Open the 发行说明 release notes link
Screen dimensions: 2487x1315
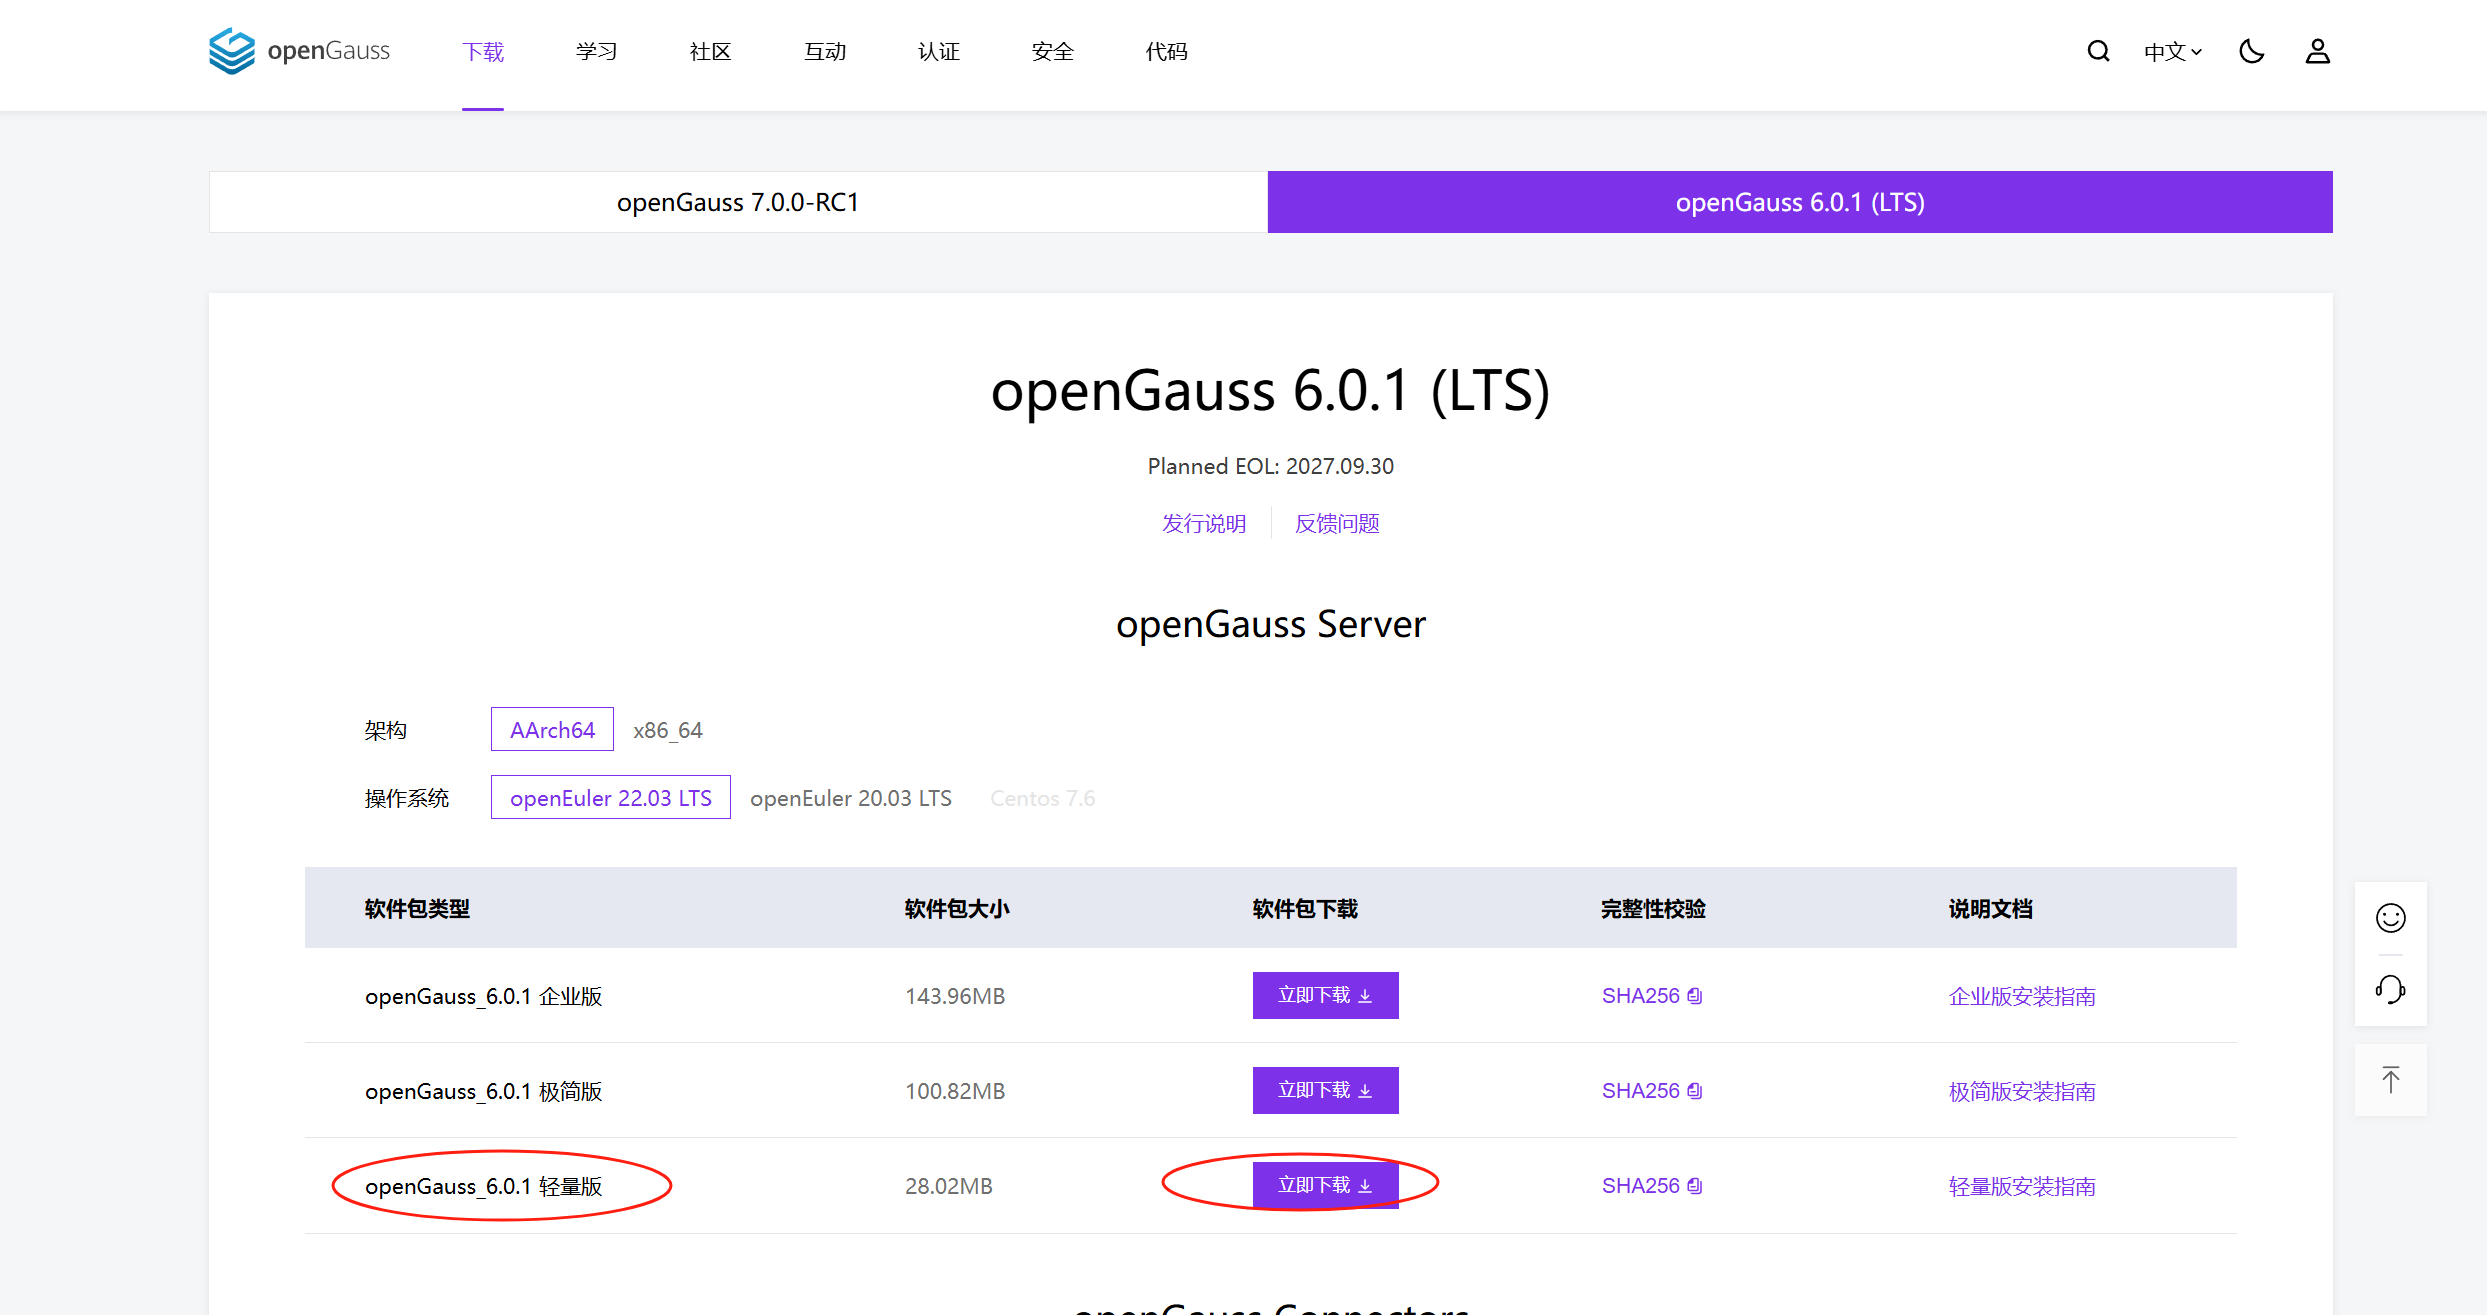click(x=1204, y=523)
